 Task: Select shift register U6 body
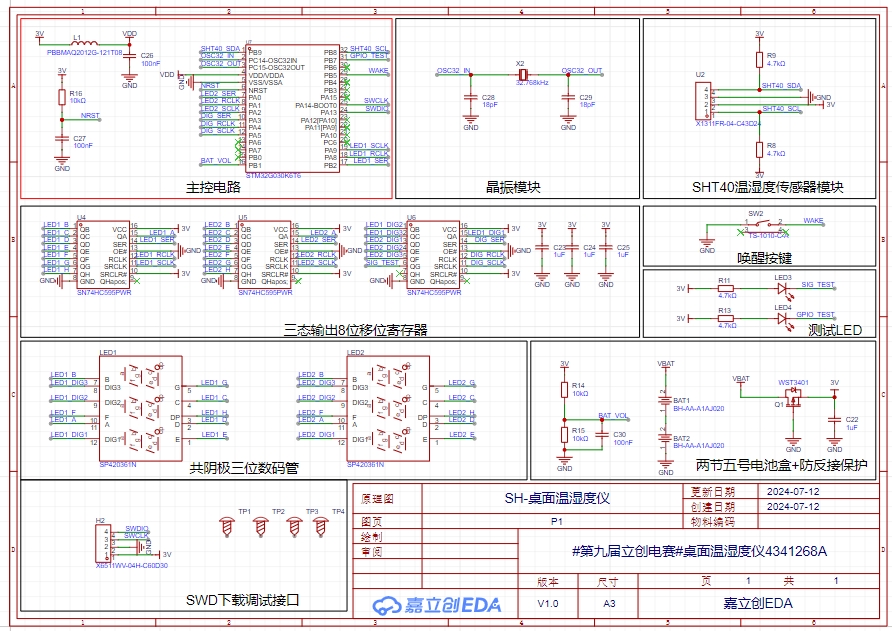click(433, 255)
